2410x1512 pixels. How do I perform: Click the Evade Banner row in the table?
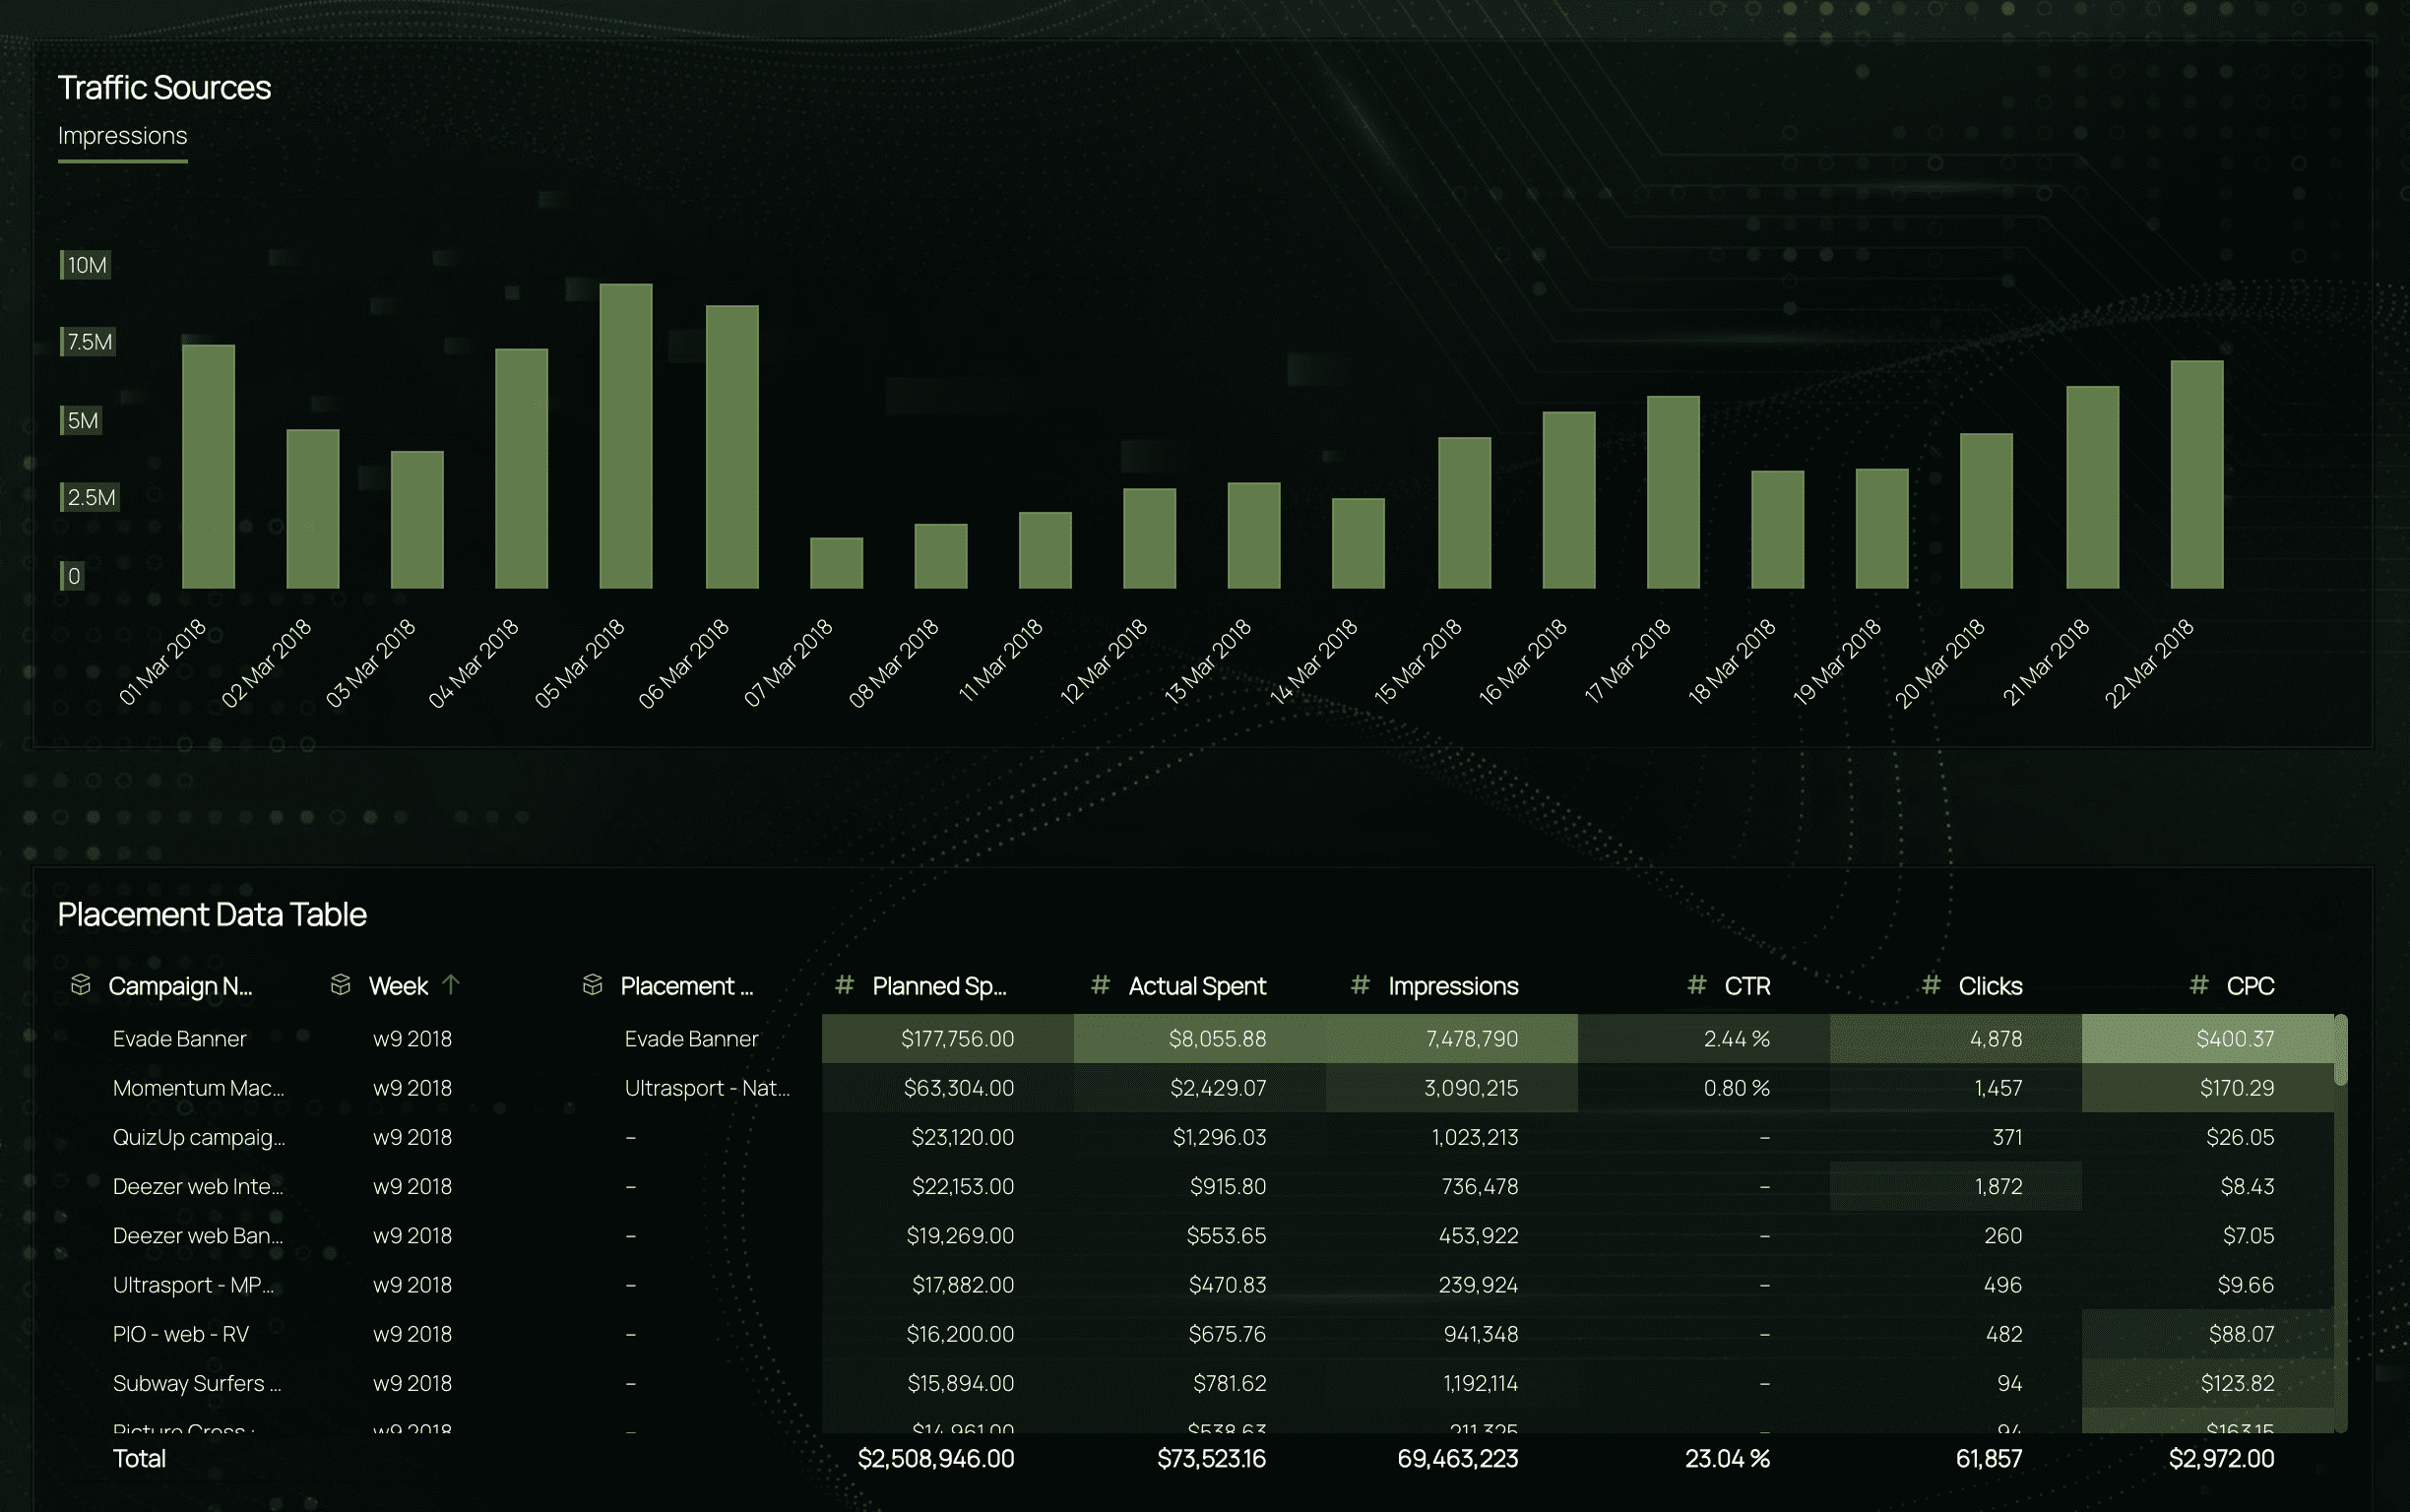180,1038
